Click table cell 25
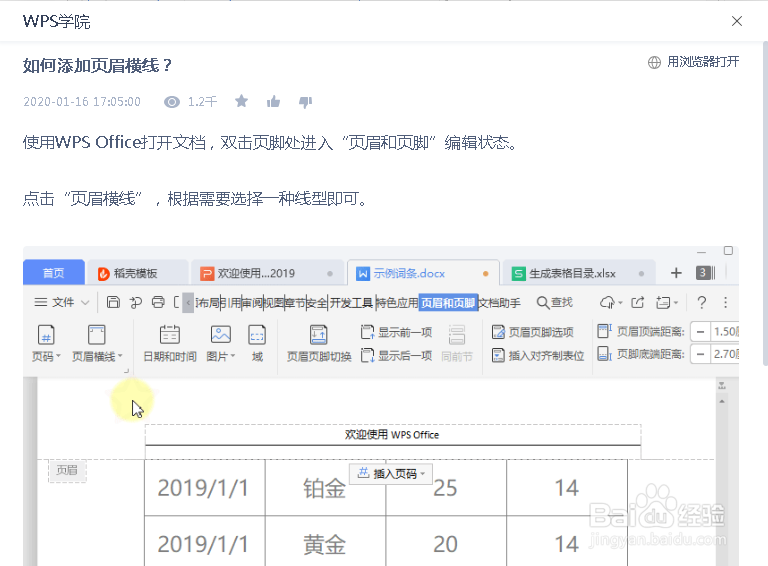Viewport: 768px width, 566px height. coord(445,488)
